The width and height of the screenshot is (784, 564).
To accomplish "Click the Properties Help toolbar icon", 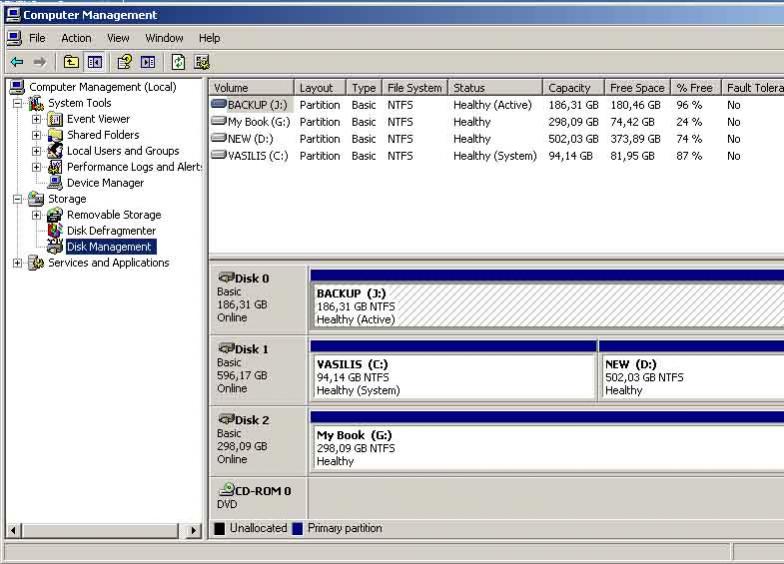I will 124,62.
